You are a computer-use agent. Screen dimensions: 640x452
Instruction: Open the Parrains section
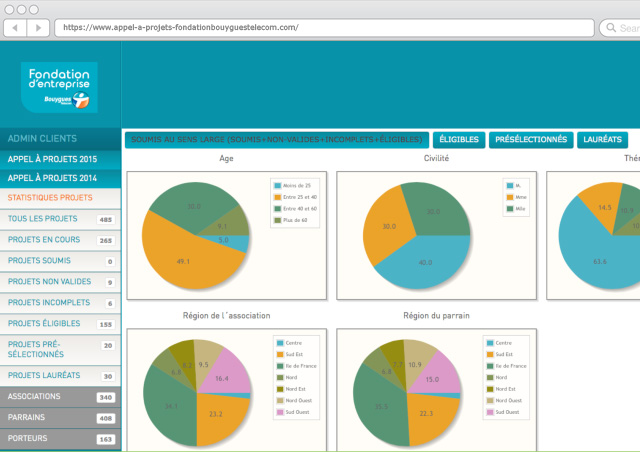point(60,418)
